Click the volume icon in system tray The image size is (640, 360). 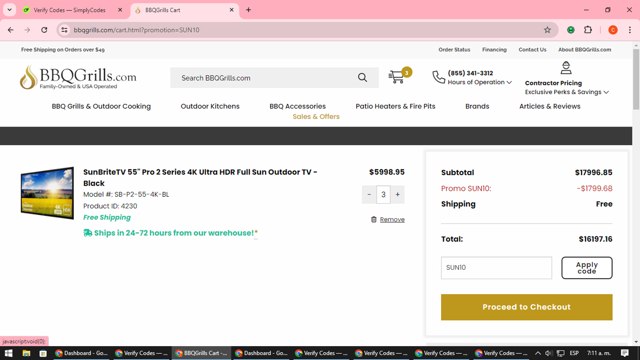[549, 353]
